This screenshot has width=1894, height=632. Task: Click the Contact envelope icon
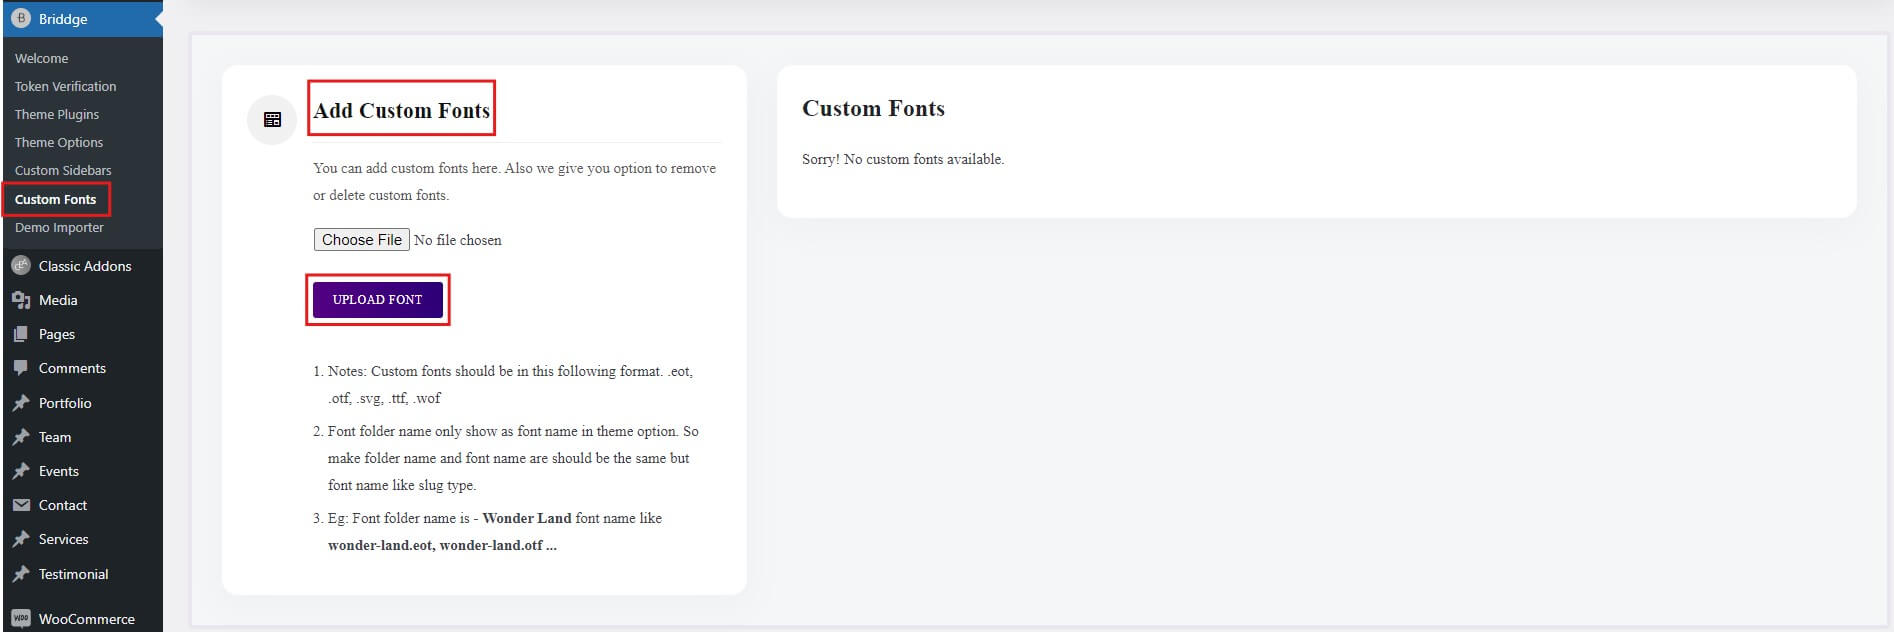(21, 505)
